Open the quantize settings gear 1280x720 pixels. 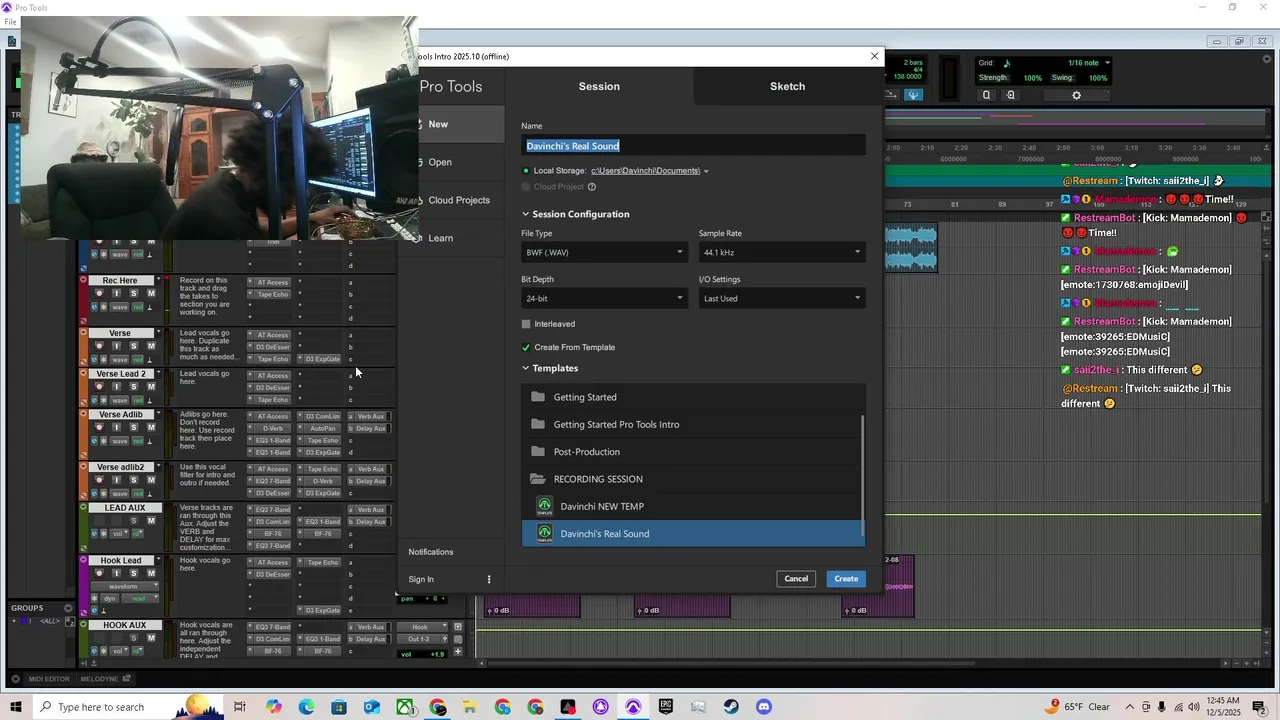(x=1076, y=95)
